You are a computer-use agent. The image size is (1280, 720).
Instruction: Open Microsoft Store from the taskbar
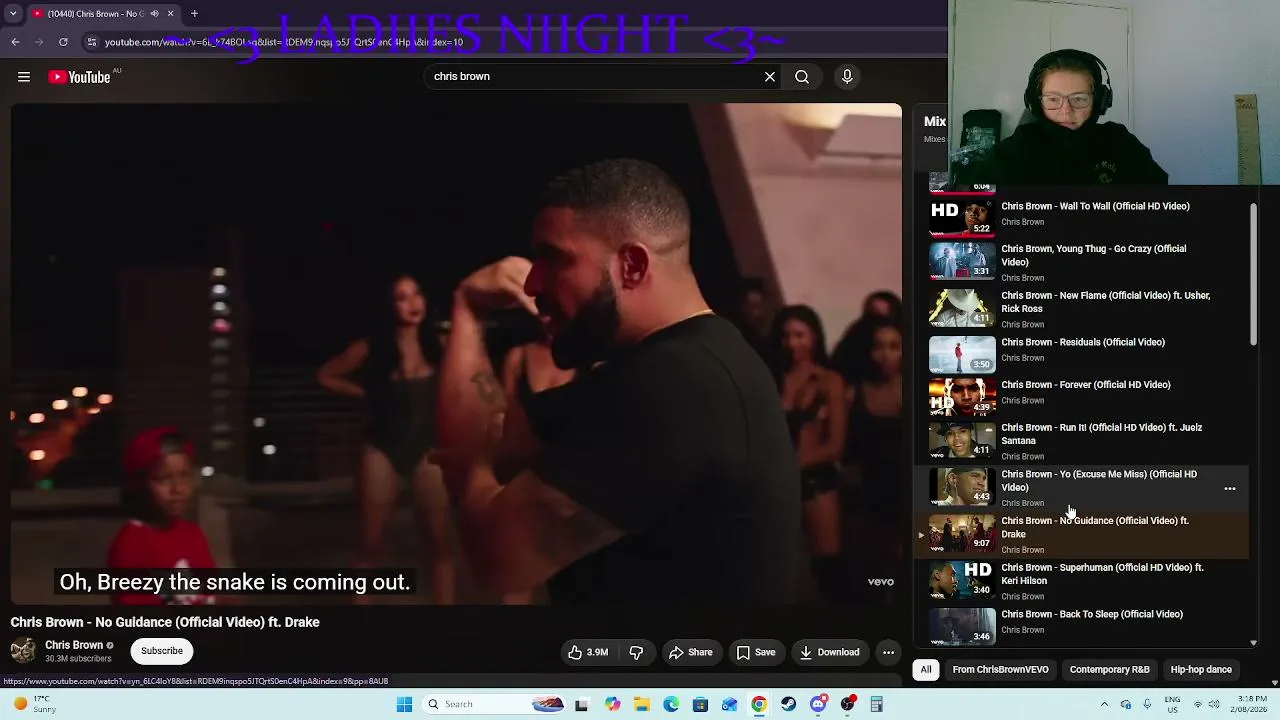(x=700, y=705)
